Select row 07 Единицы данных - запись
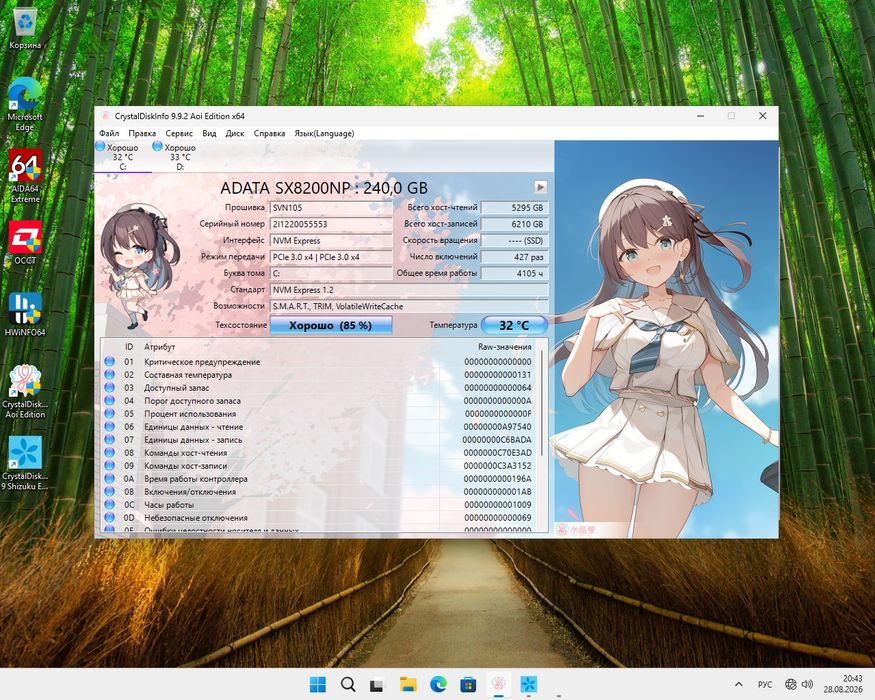This screenshot has height=700, width=875. pyautogui.click(x=319, y=440)
